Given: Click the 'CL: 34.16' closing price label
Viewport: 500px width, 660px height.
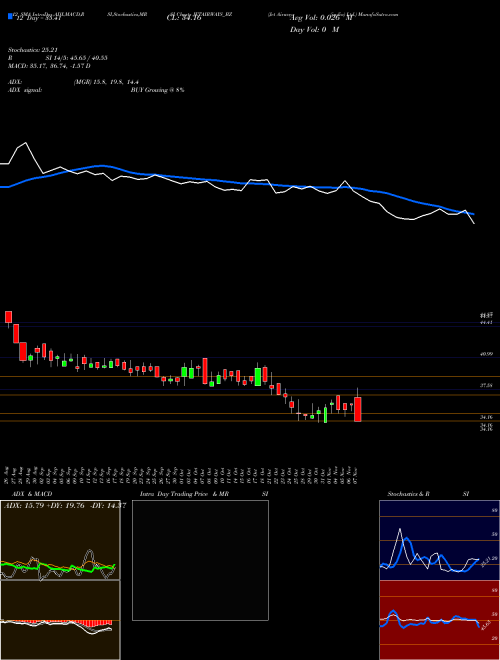Looking at the screenshot, I should click(184, 18).
